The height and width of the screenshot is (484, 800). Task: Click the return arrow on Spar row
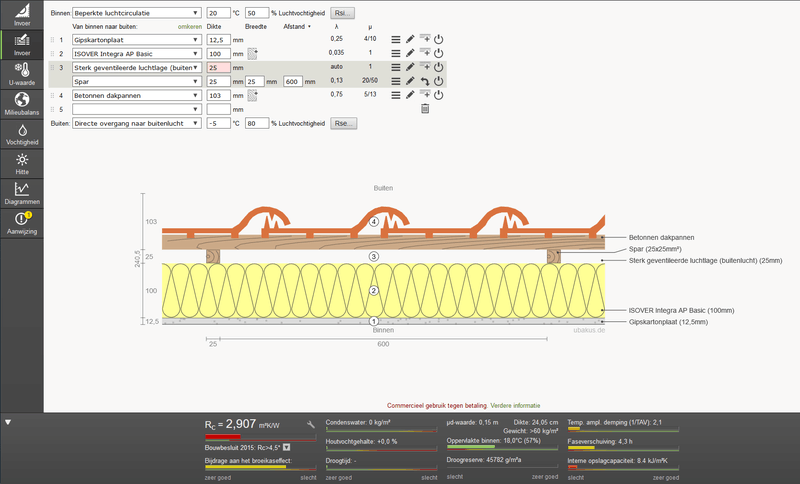424,81
